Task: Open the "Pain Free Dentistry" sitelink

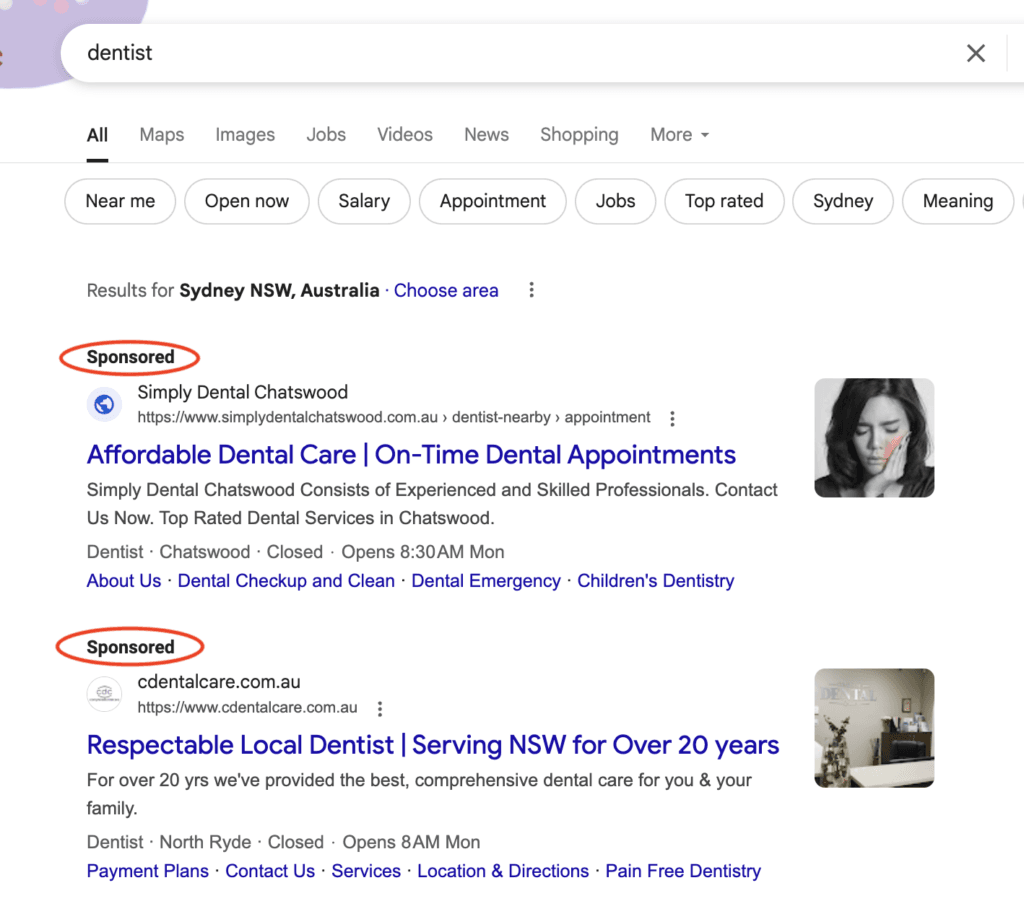Action: 683,871
